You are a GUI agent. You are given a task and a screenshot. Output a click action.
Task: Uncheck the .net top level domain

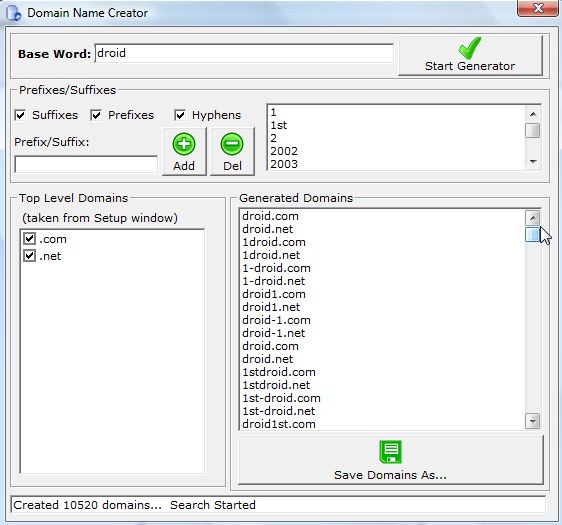(29, 256)
